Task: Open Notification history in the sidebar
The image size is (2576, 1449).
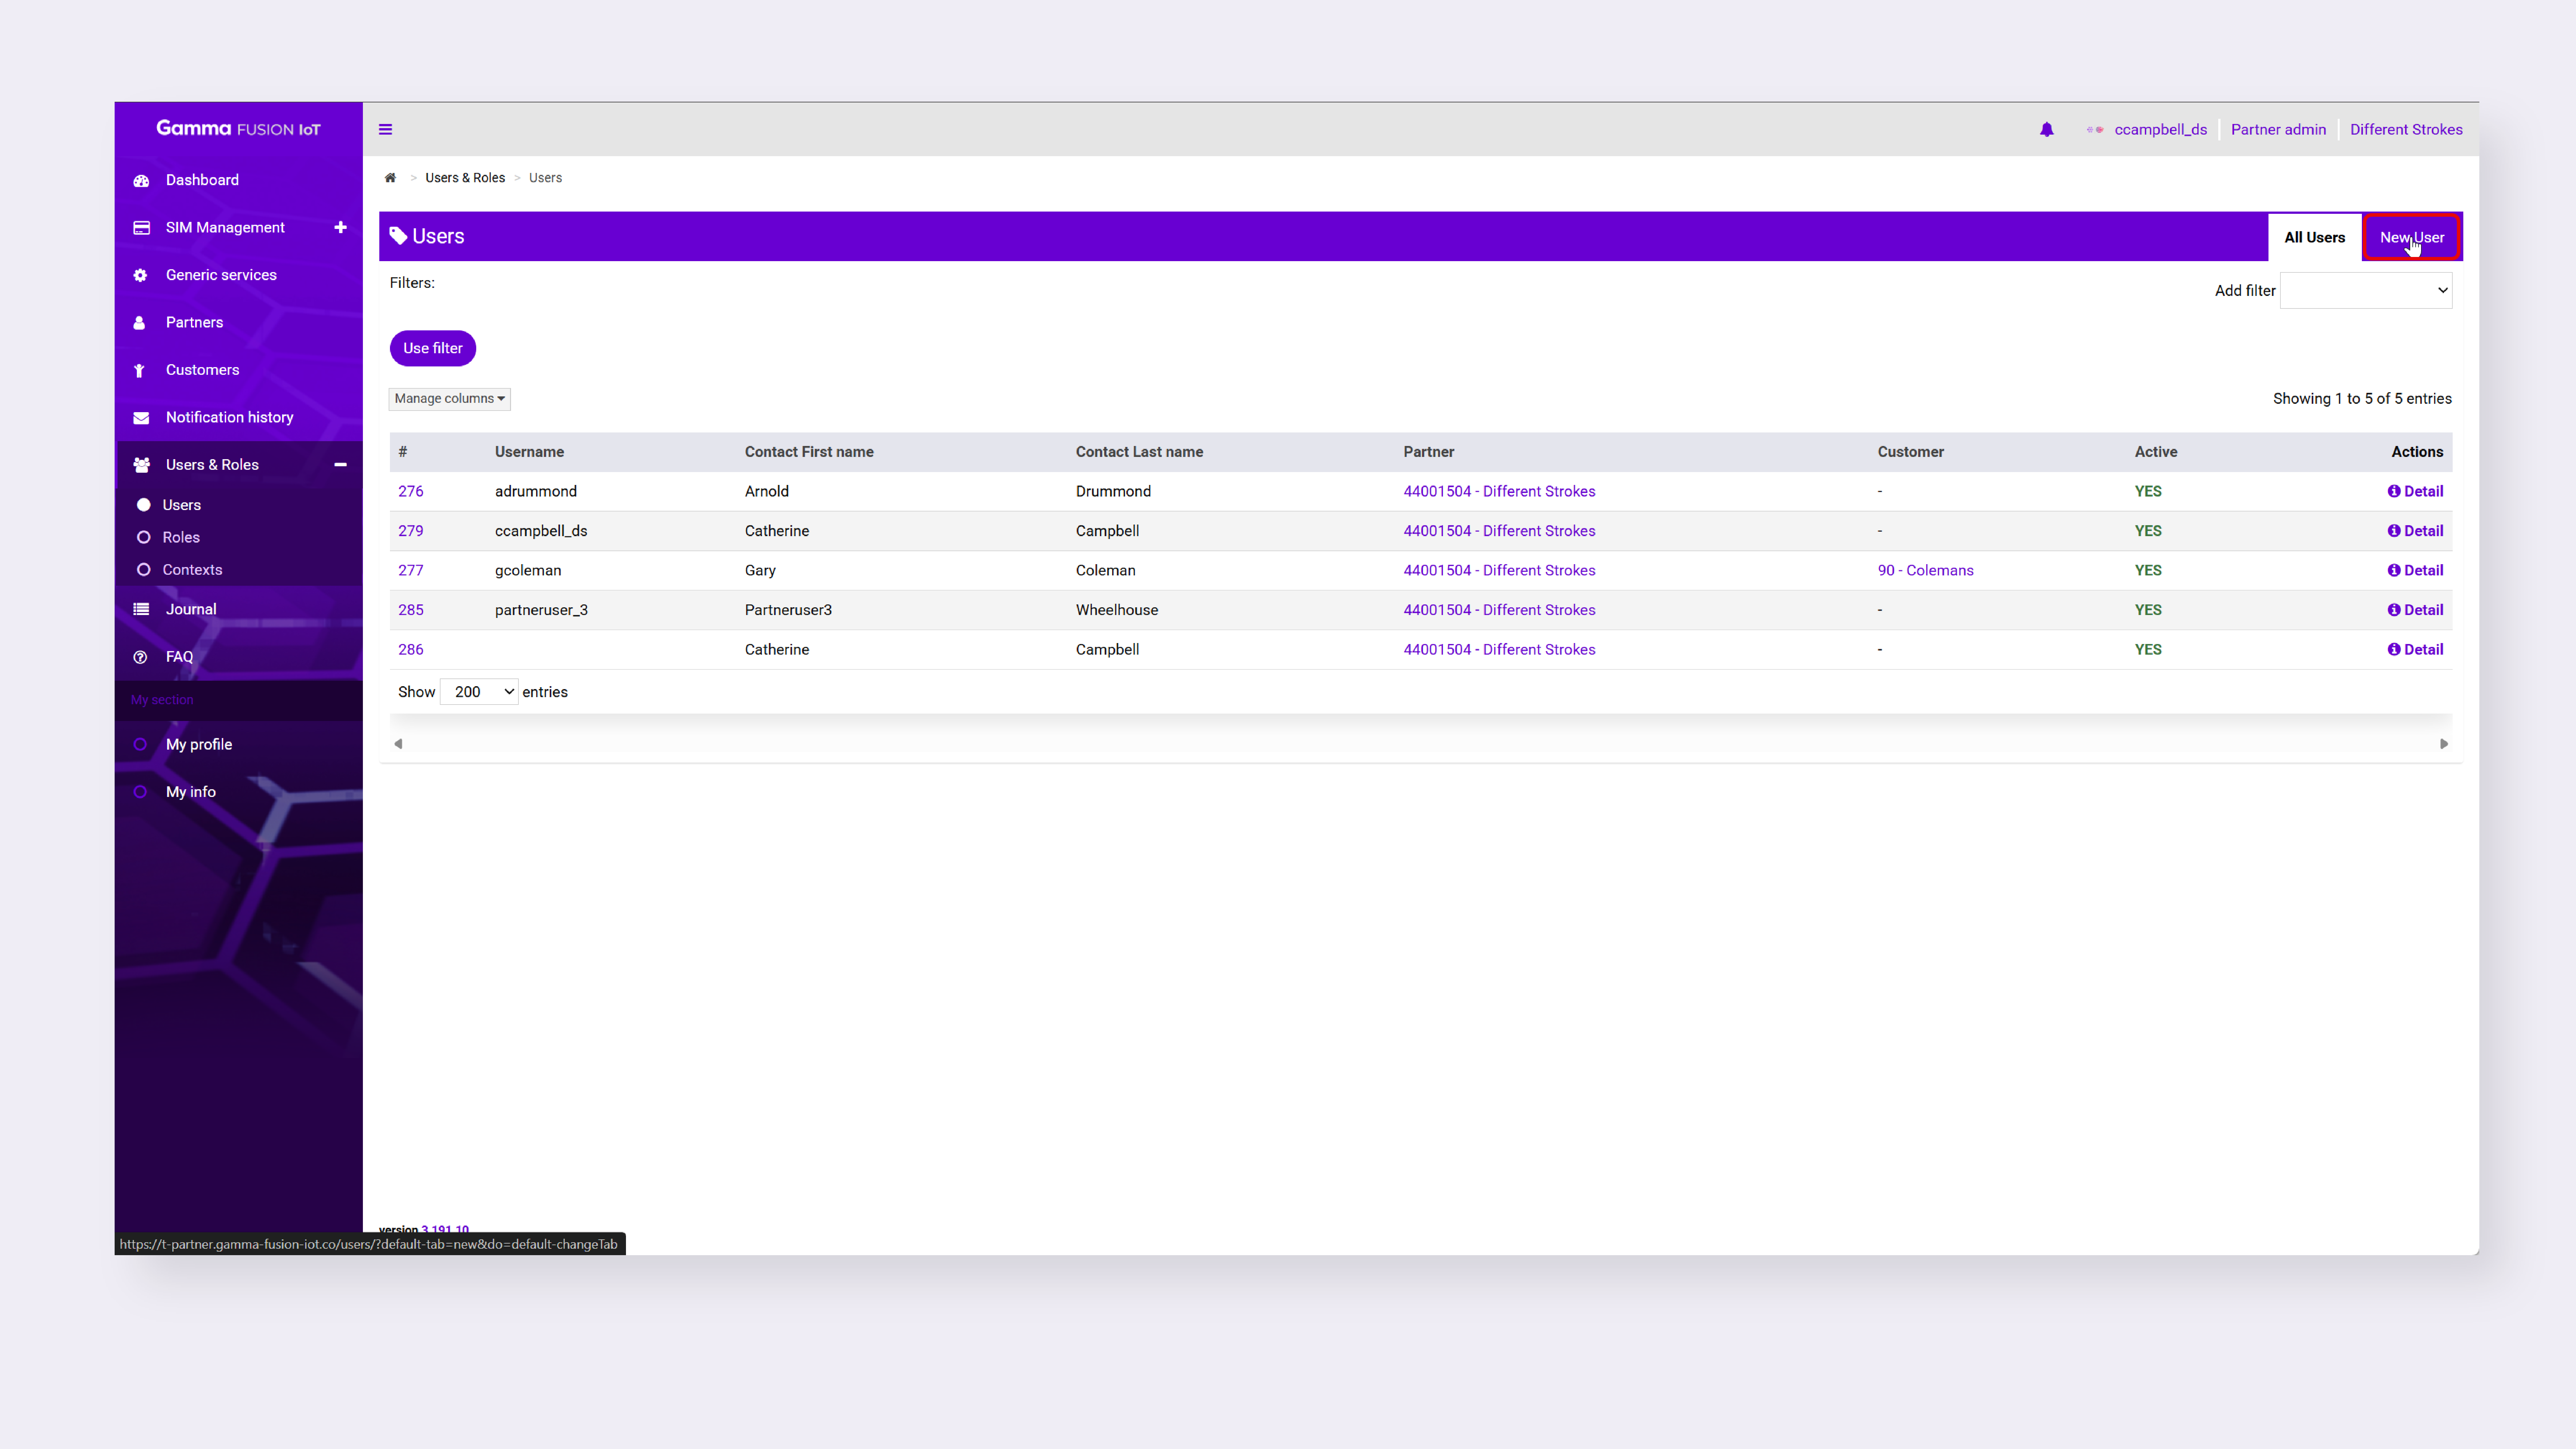Action: pyautogui.click(x=229, y=417)
